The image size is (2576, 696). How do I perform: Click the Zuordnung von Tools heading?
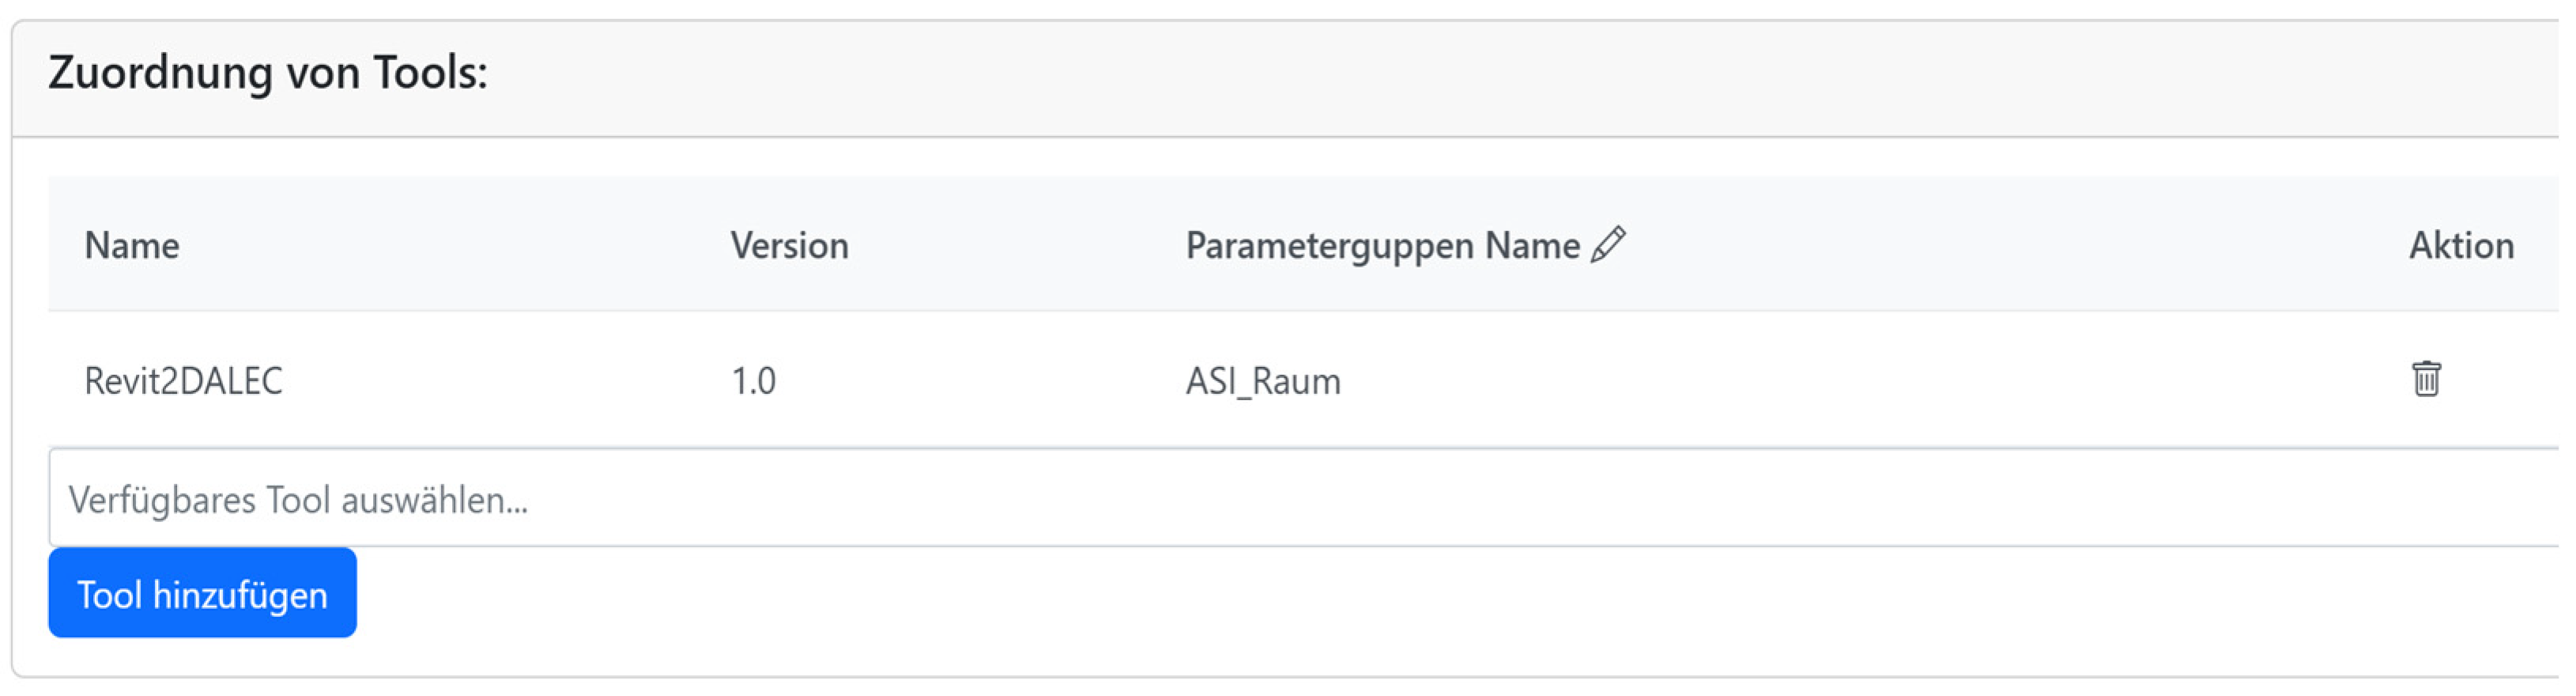[x=268, y=73]
